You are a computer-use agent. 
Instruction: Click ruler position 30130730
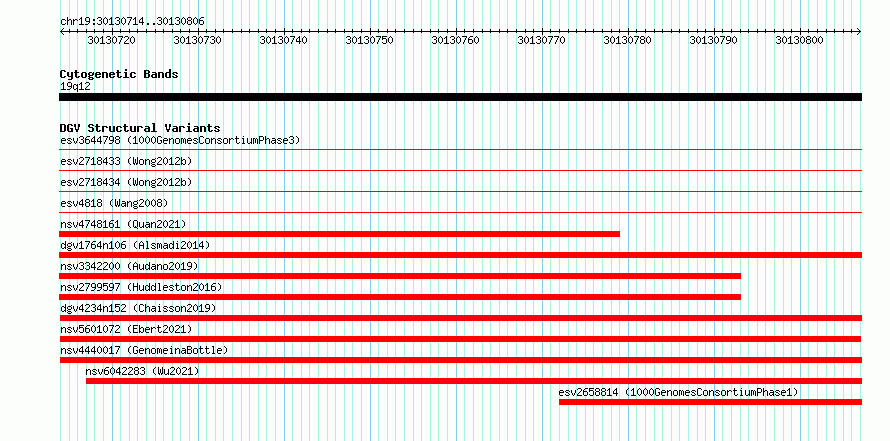tap(198, 40)
